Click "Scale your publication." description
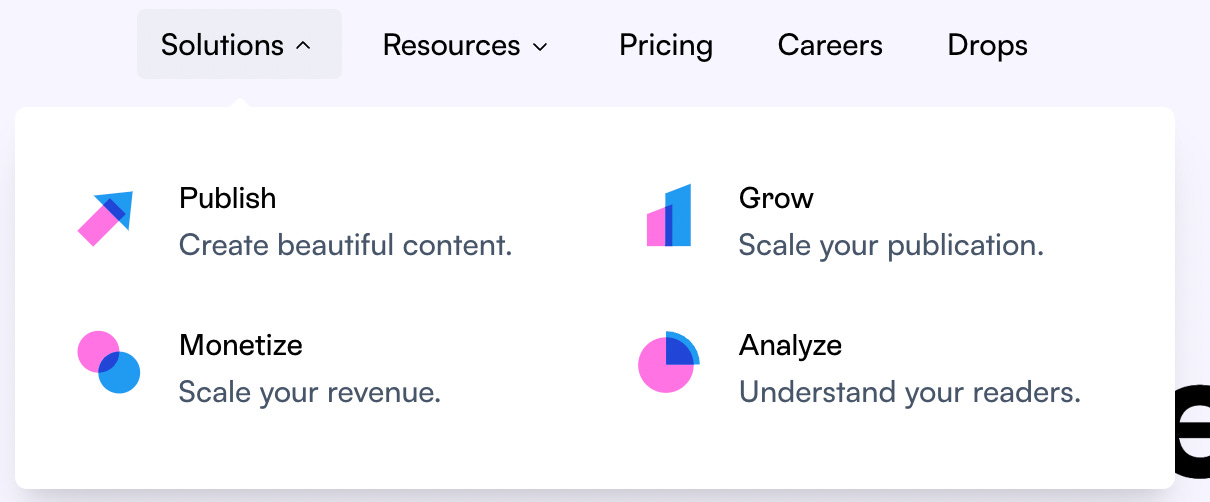 coord(891,245)
